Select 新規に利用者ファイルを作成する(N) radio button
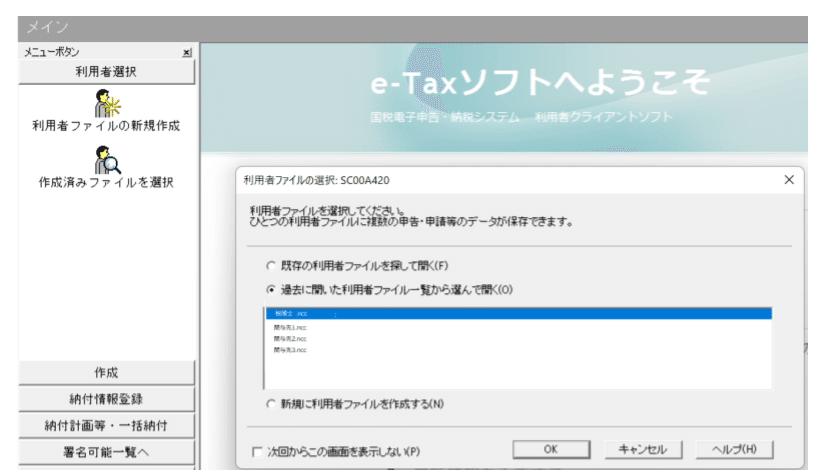 (270, 404)
